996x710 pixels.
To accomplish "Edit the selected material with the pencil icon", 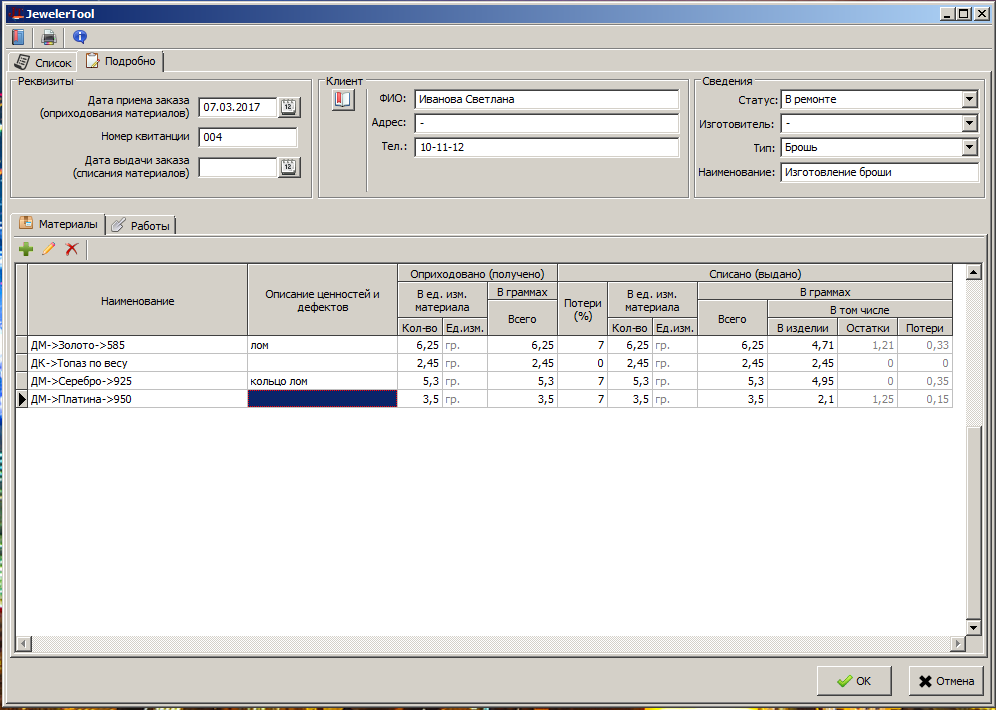I will pyautogui.click(x=49, y=249).
